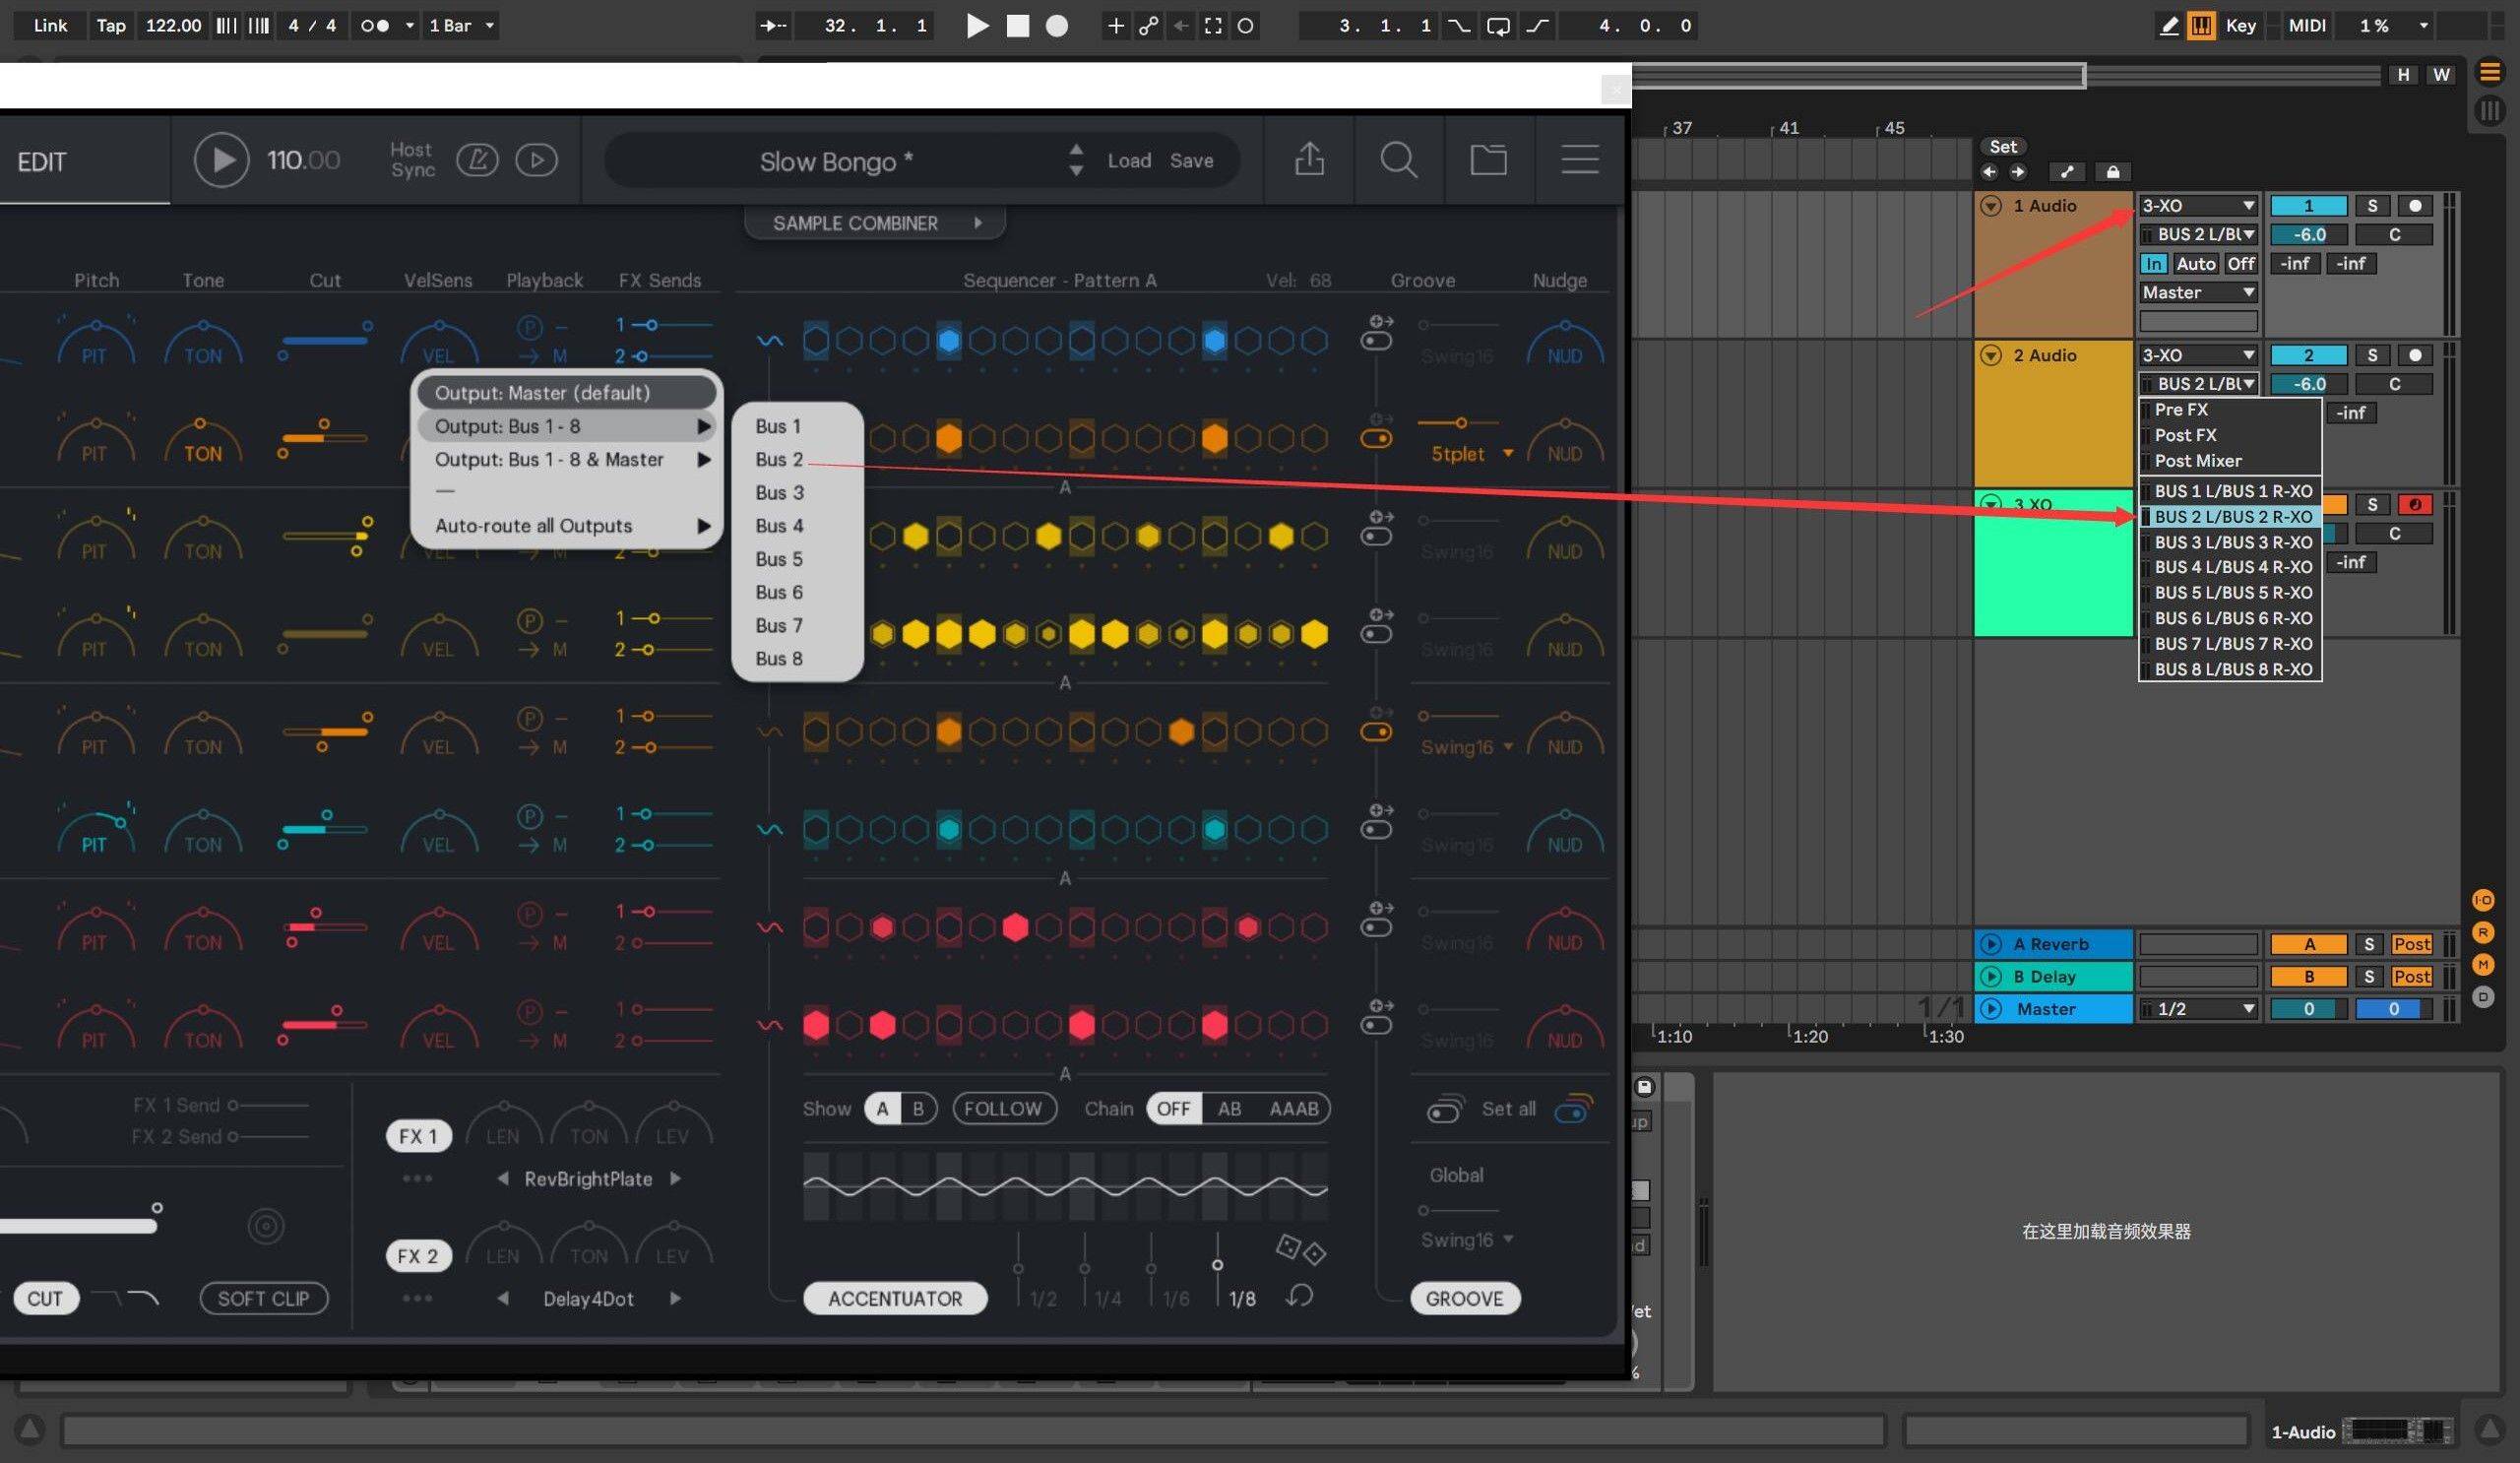This screenshot has height=1463, width=2520.
Task: Toggle the Ableton draw mode pencil icon
Action: pyautogui.click(x=2168, y=26)
